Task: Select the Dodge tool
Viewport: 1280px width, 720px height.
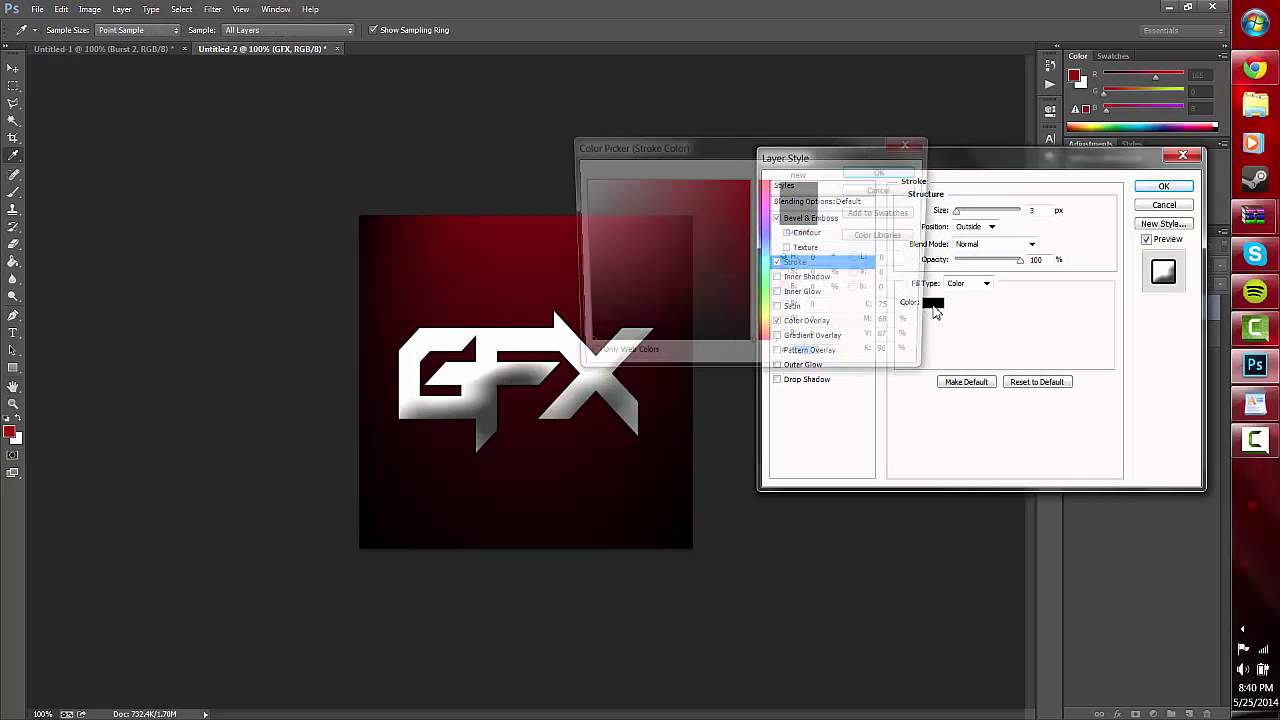Action: (13, 297)
